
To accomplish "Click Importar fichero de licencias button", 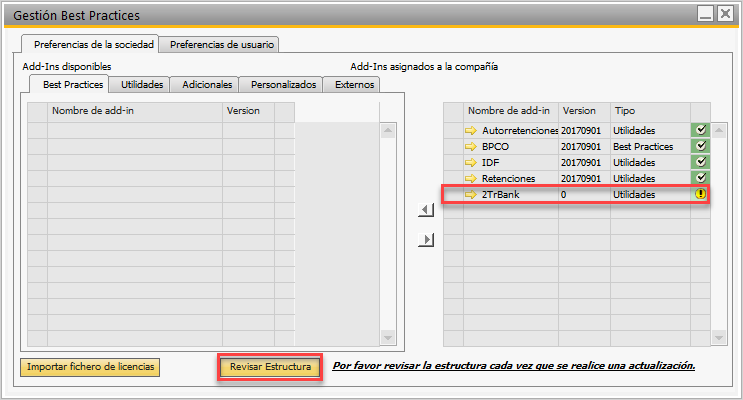I will [x=90, y=367].
